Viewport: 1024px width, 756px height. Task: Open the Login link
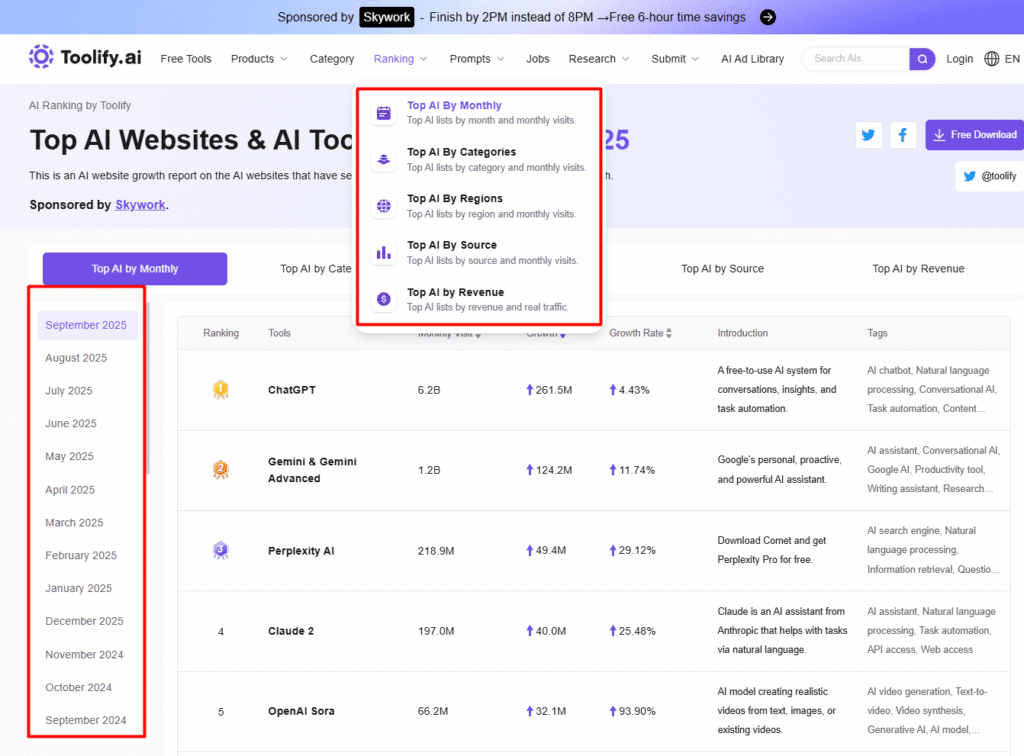959,59
